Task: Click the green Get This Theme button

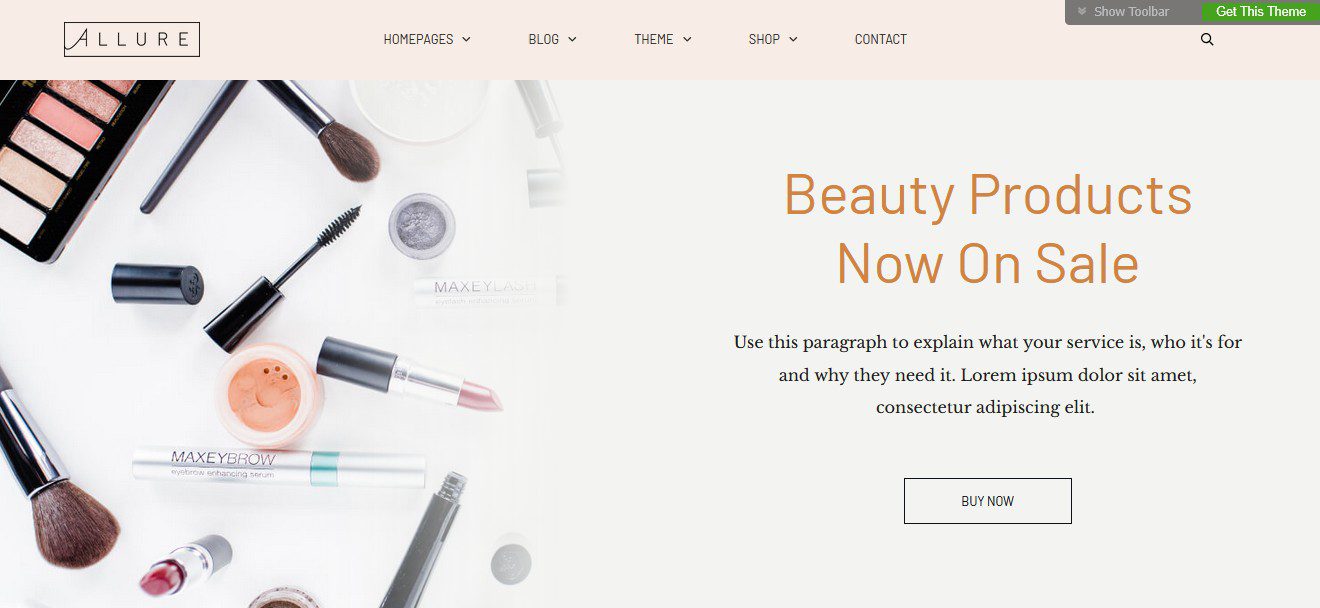Action: pos(1261,12)
